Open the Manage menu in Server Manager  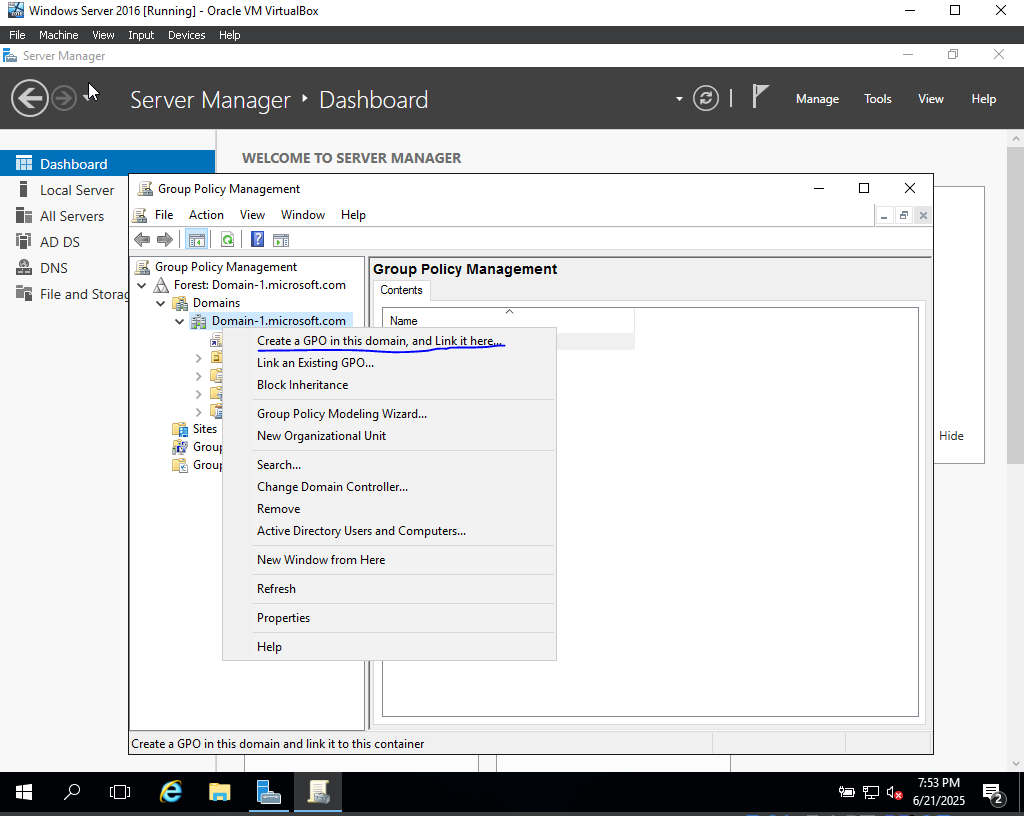pyautogui.click(x=817, y=99)
